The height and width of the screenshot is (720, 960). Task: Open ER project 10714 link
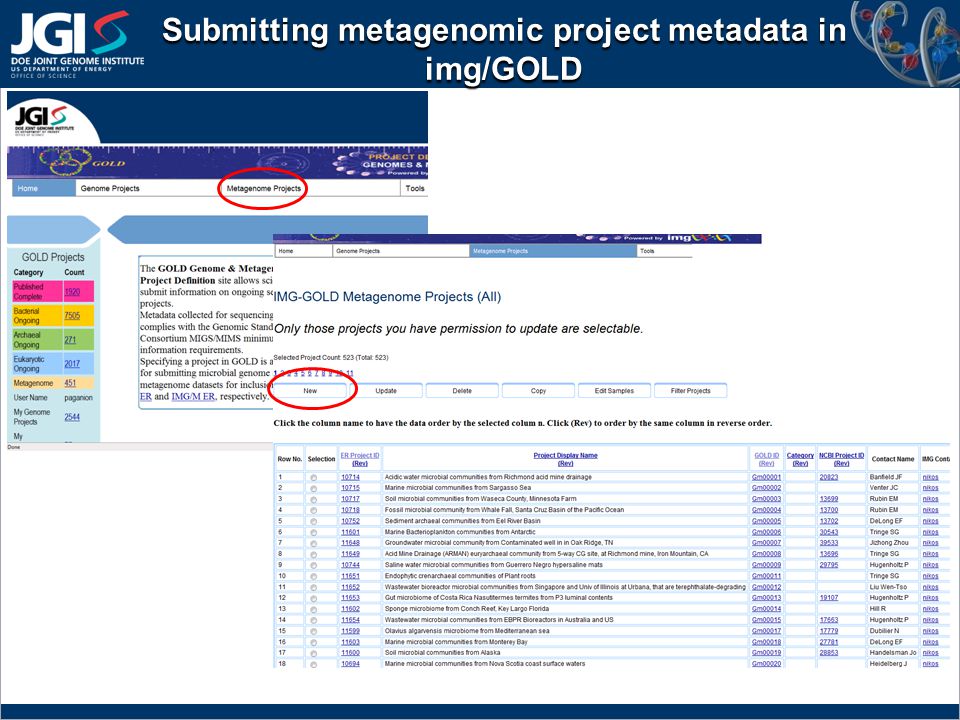tap(350, 477)
